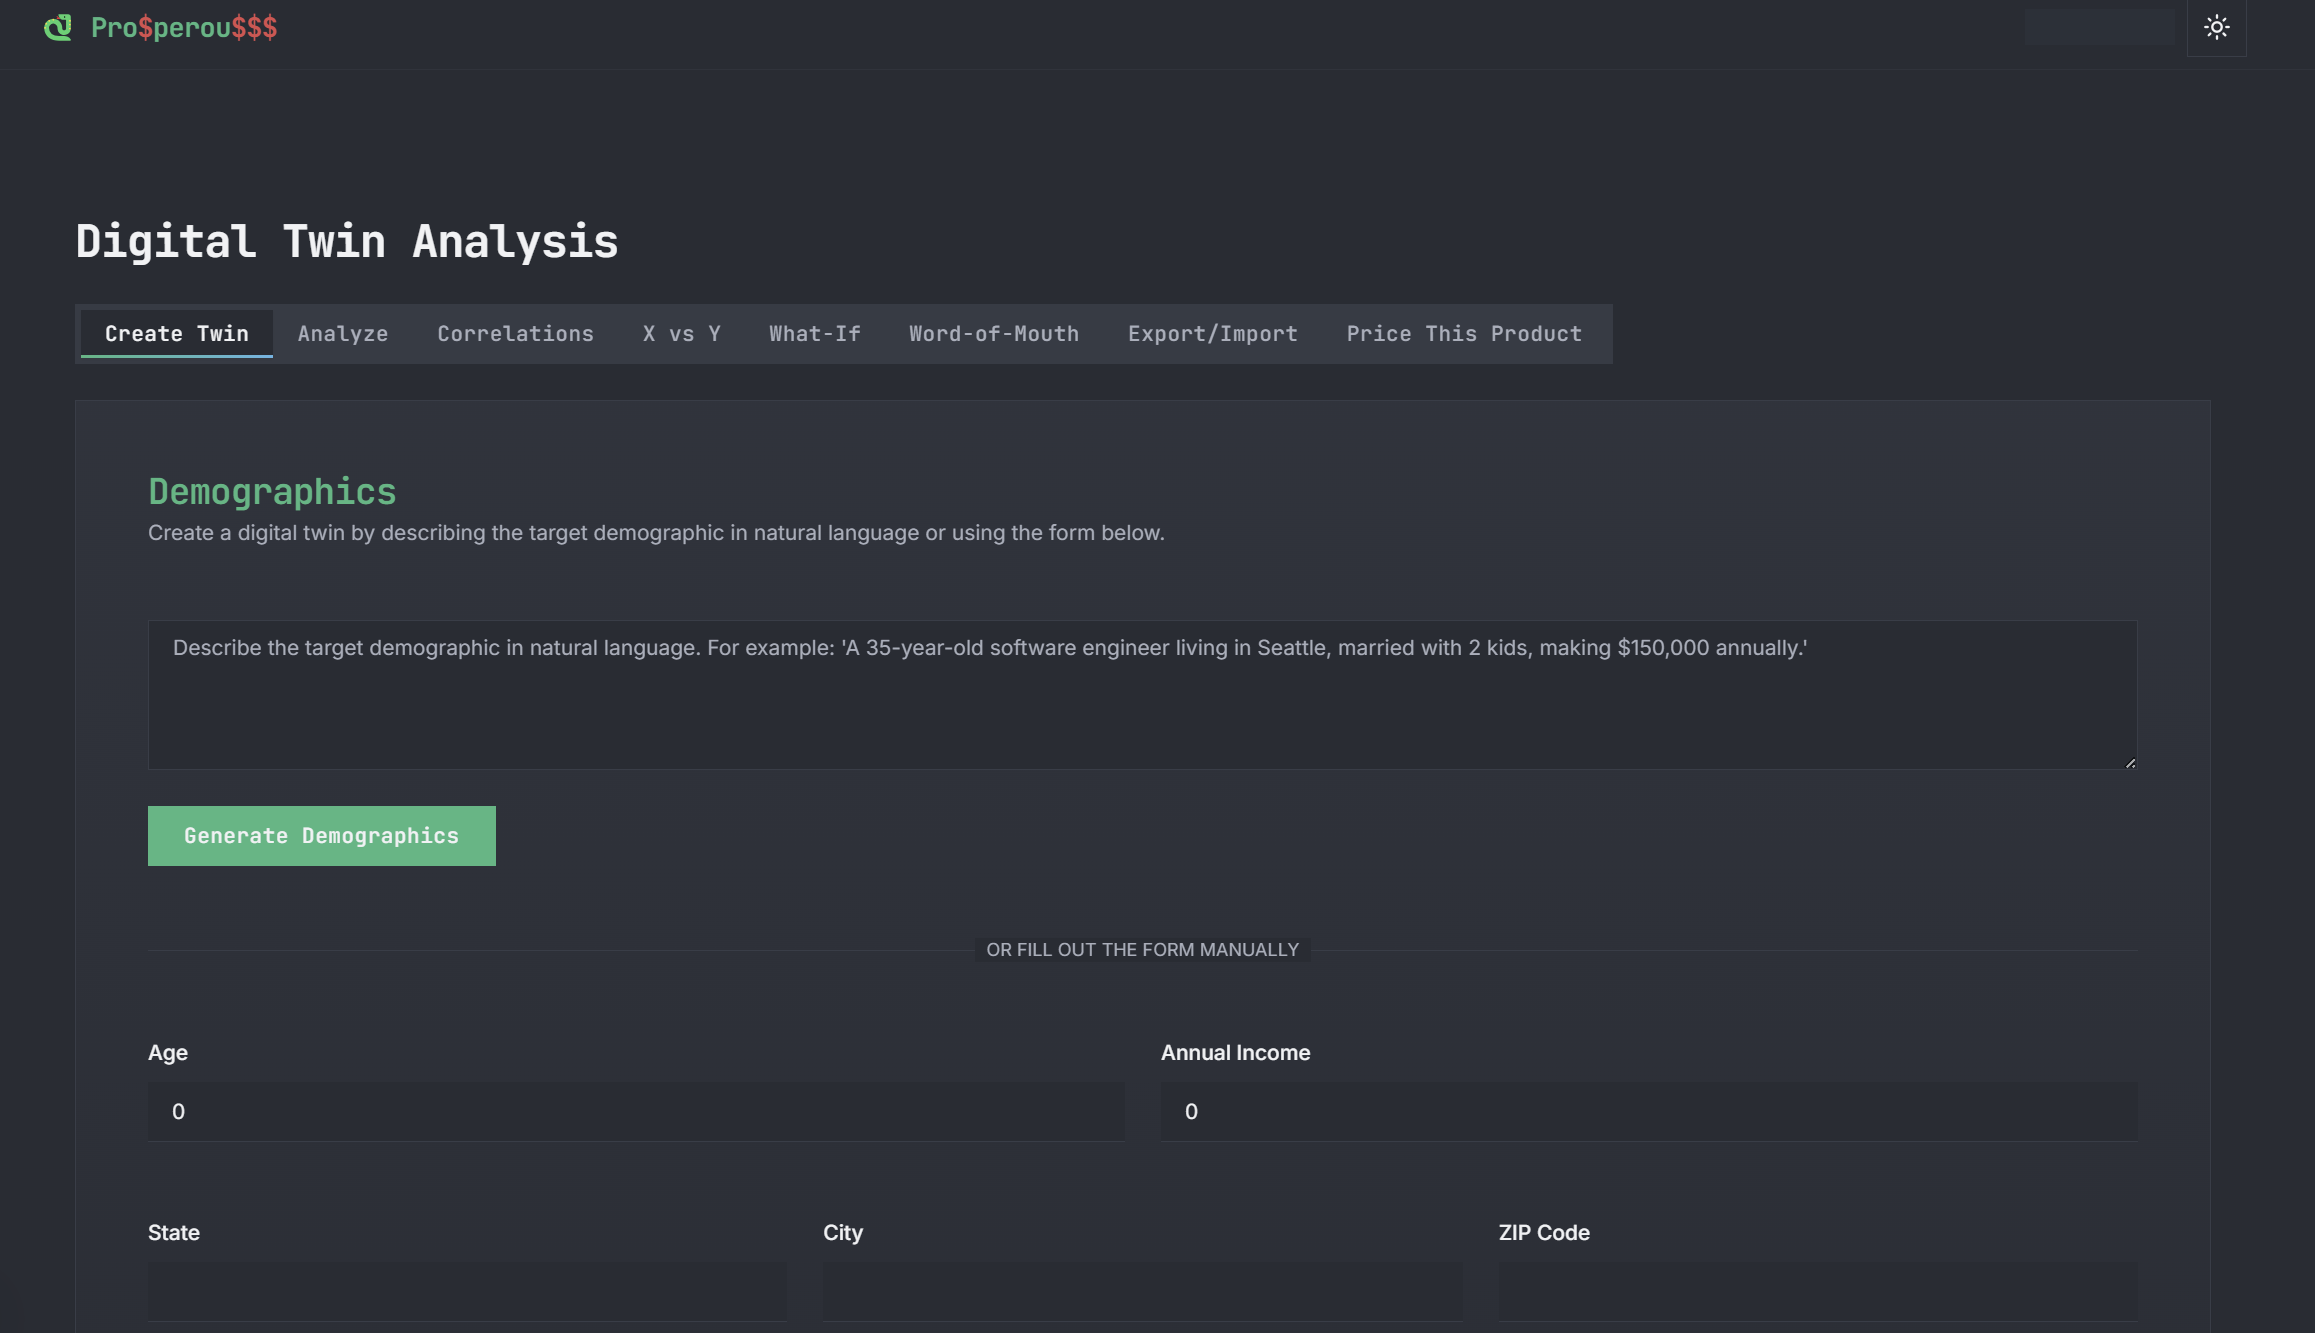
Task: Grab the textarea resize handle
Action: click(2130, 763)
